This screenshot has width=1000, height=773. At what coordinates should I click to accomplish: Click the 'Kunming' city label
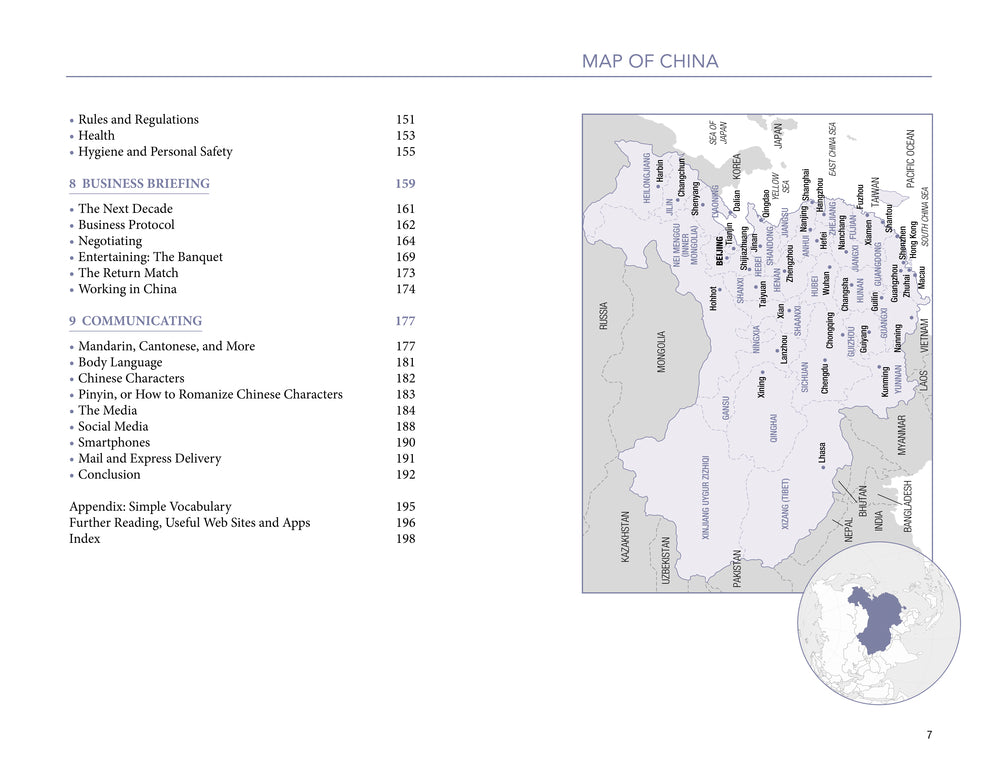click(x=885, y=381)
